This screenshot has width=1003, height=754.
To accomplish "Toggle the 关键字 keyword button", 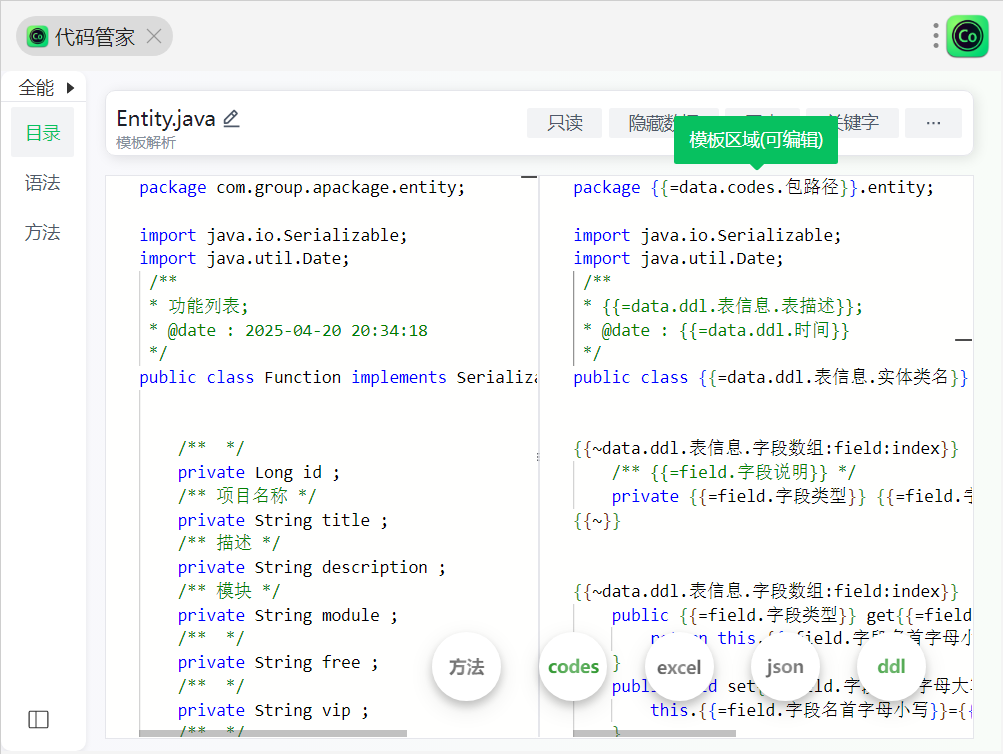I will tap(853, 123).
